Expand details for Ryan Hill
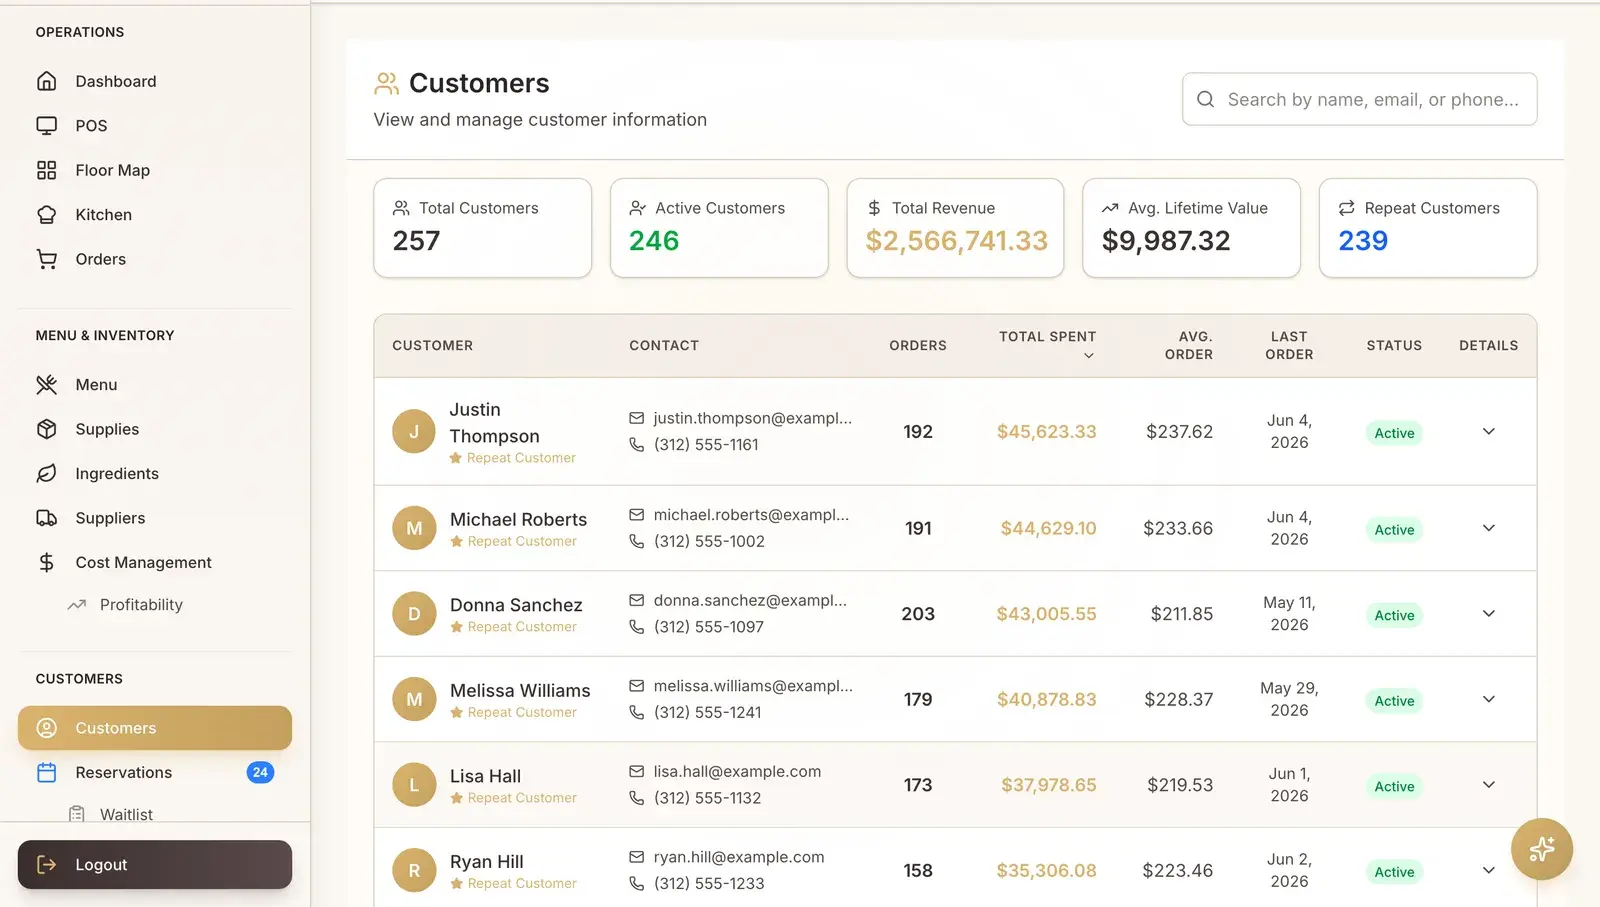This screenshot has width=1600, height=907. [1488, 871]
